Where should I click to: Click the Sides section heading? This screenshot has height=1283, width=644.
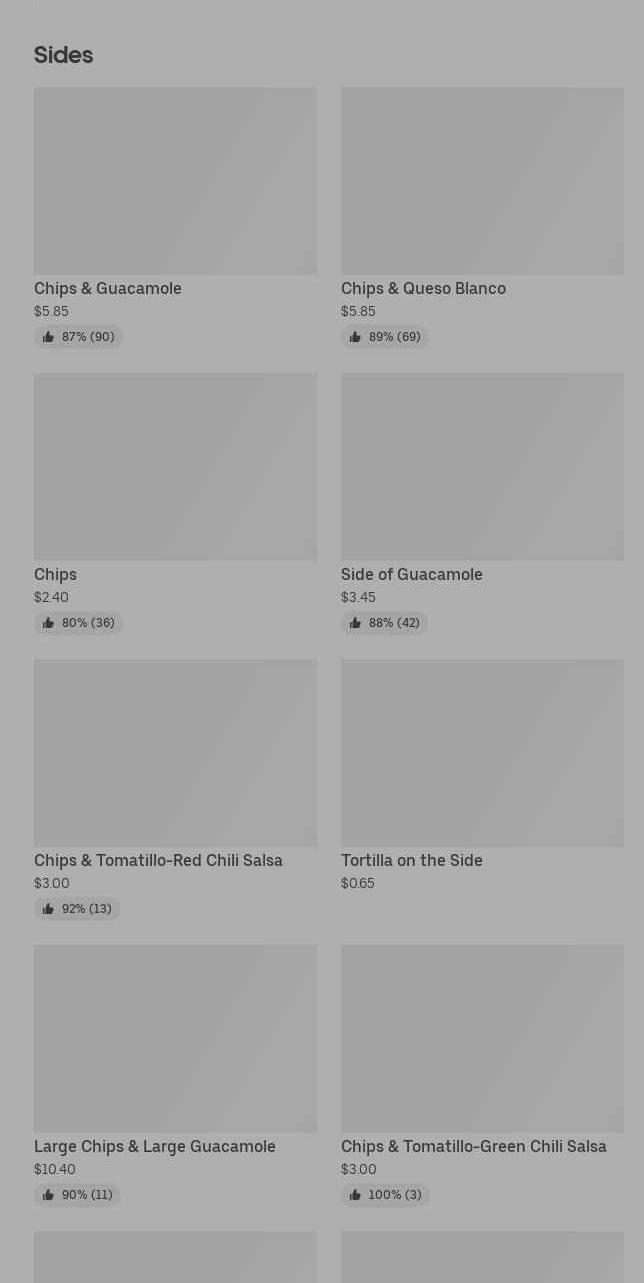[x=63, y=55]
